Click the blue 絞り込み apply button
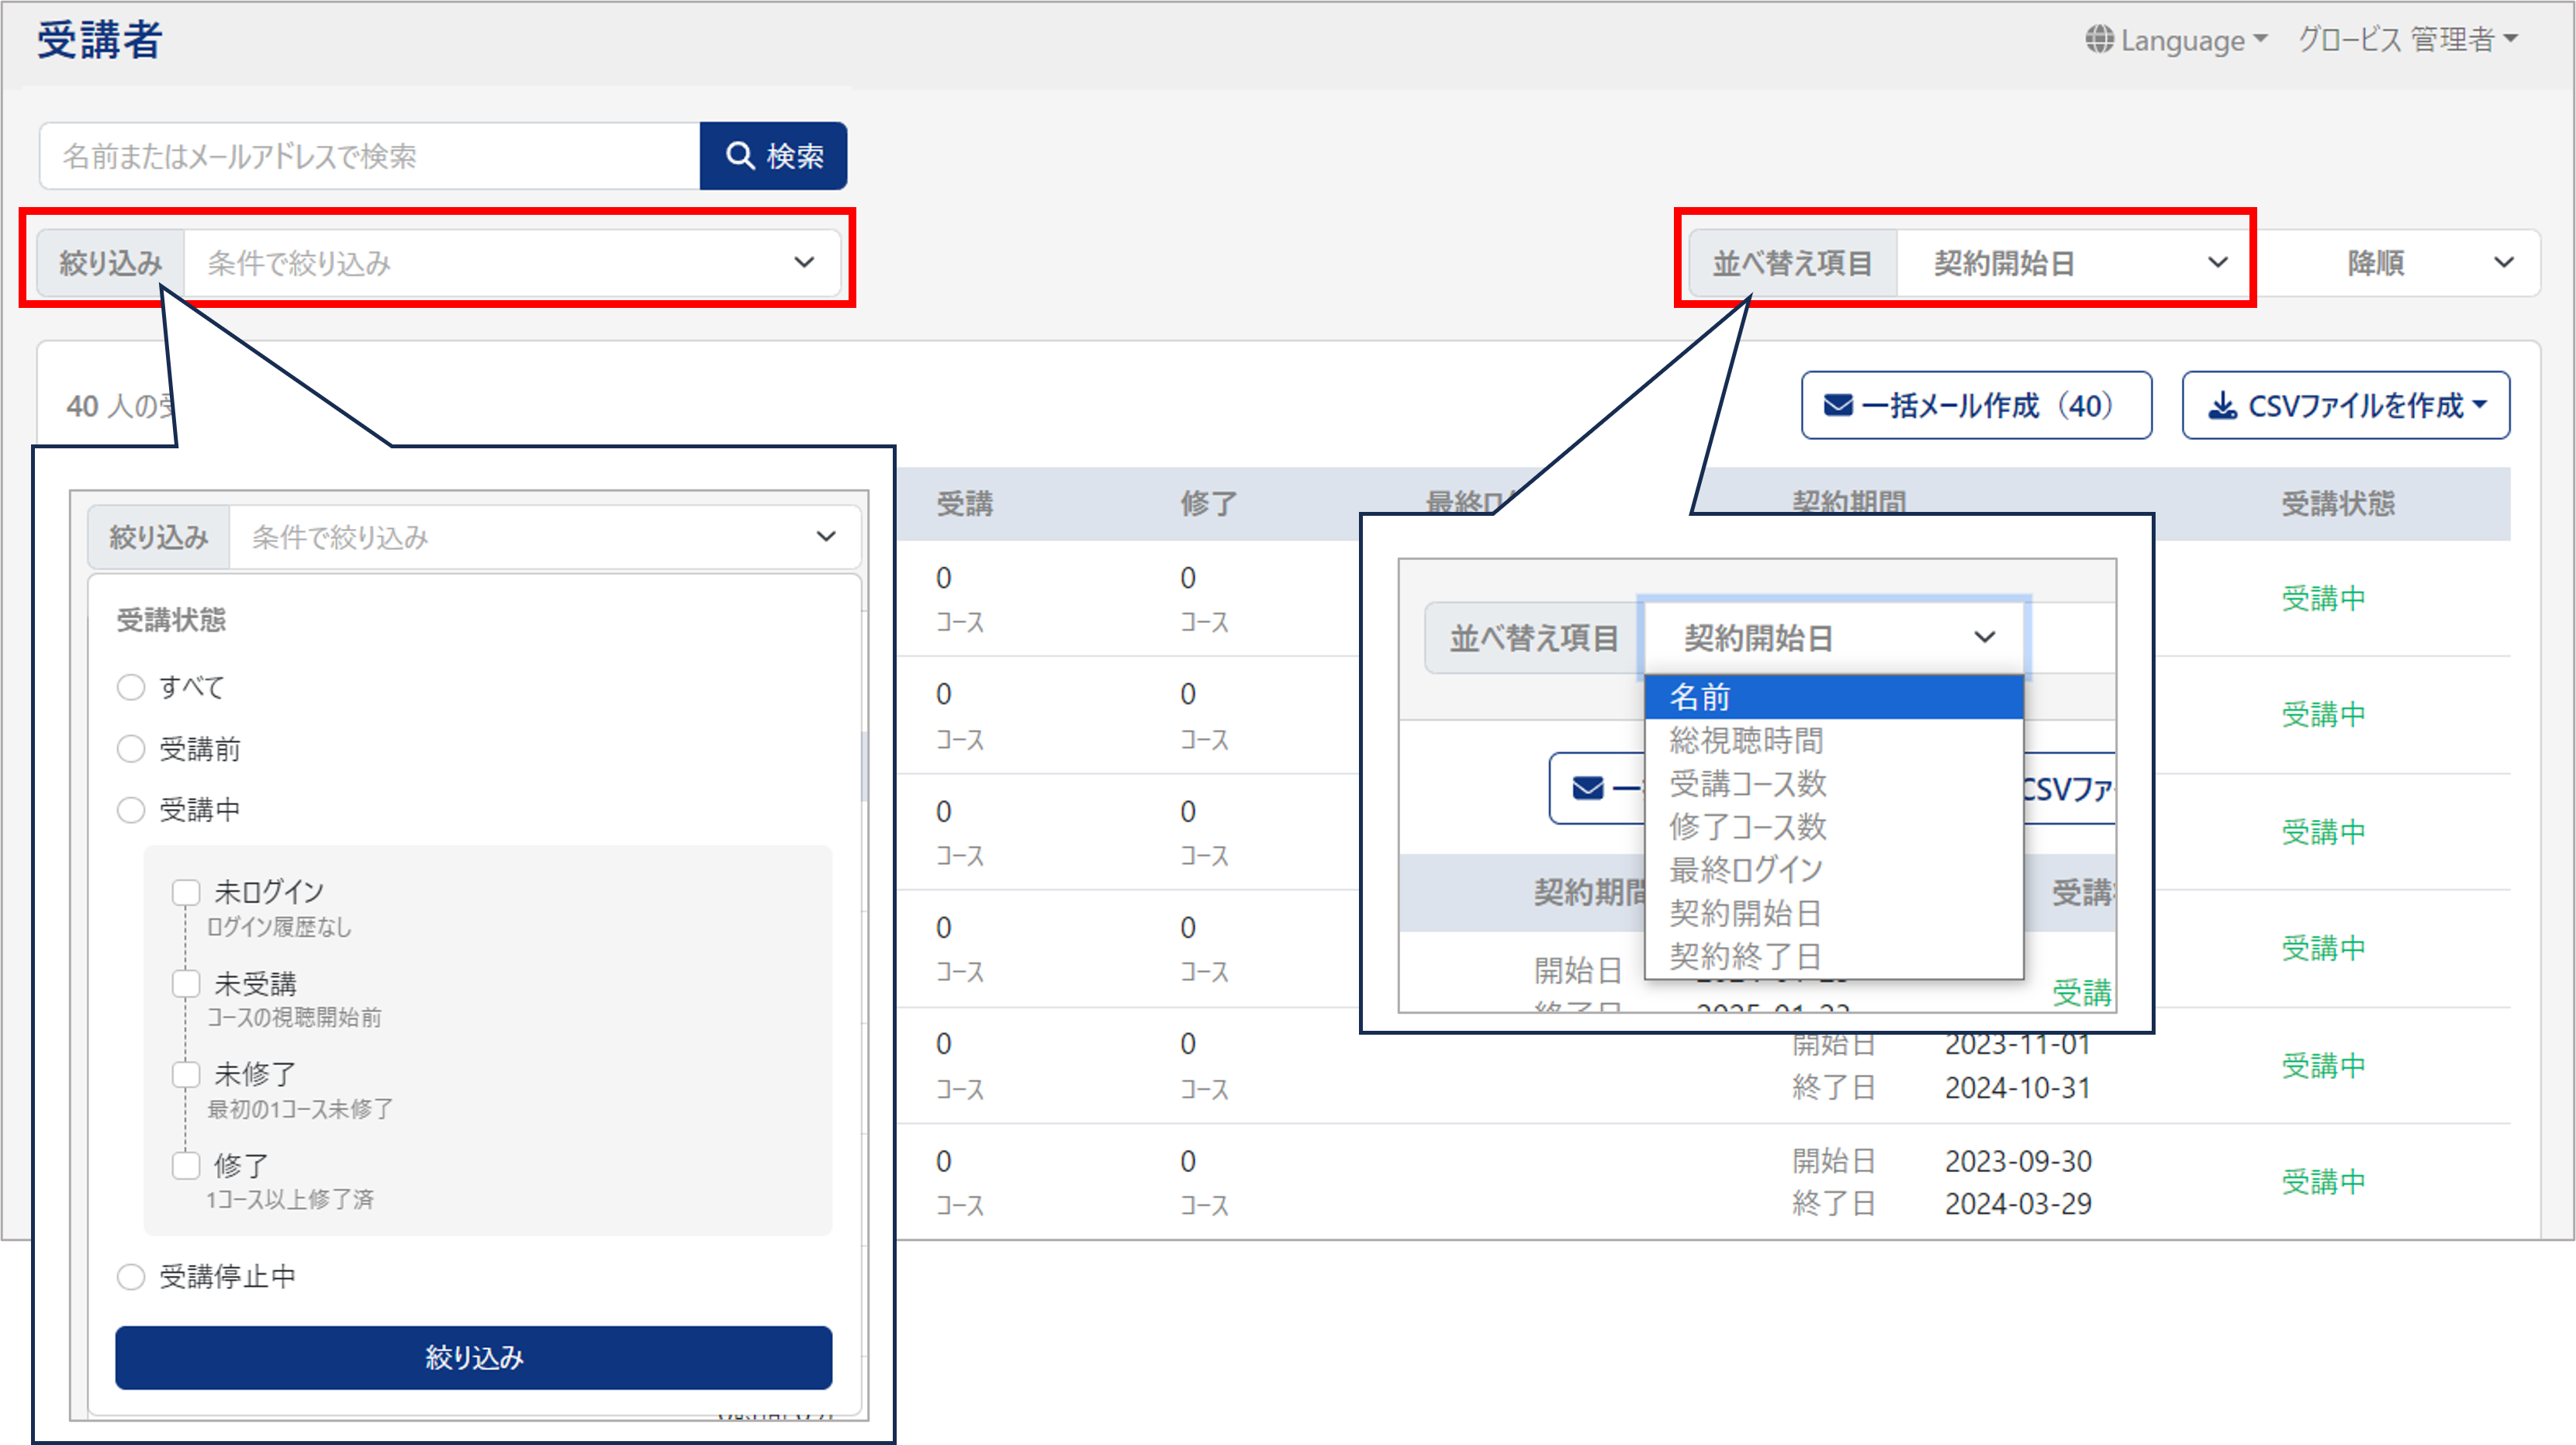The height and width of the screenshot is (1445, 2576). click(474, 1357)
